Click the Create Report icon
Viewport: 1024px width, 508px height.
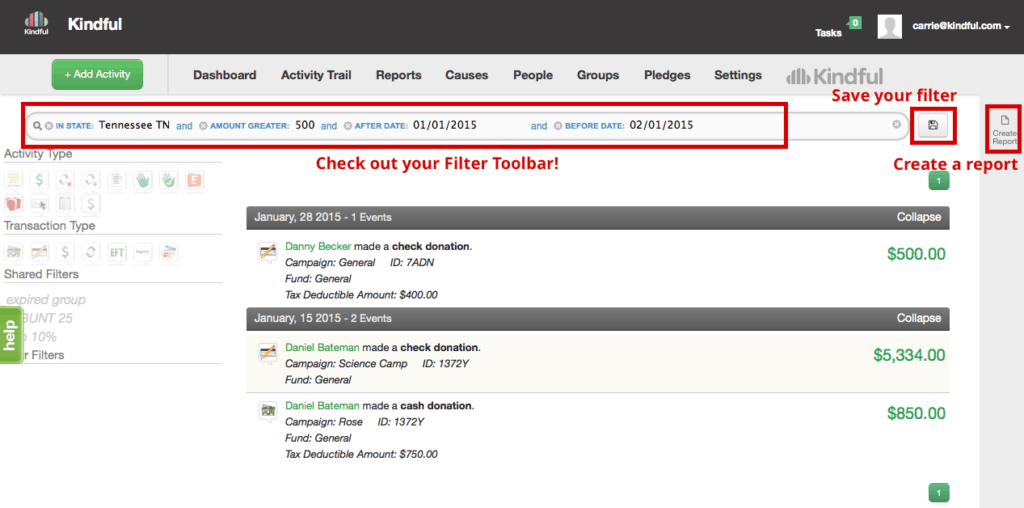click(x=1004, y=129)
